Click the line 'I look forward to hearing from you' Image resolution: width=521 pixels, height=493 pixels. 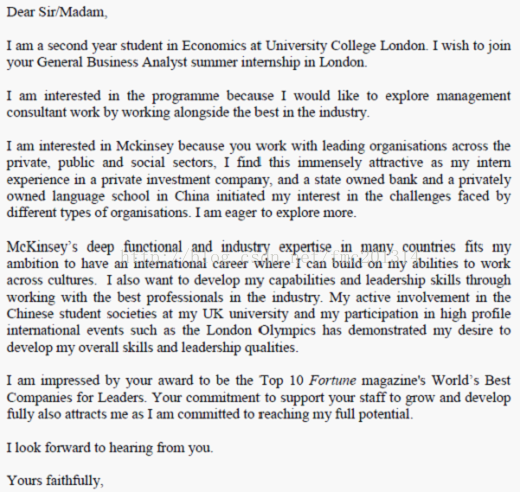tap(110, 448)
